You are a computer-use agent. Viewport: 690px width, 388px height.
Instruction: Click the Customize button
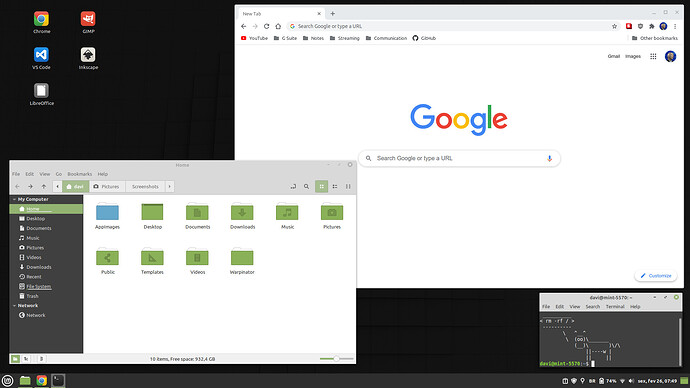[656, 276]
